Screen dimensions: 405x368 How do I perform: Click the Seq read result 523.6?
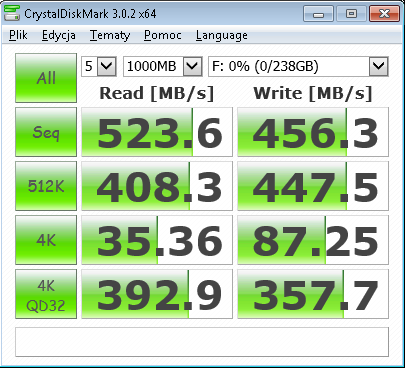157,132
